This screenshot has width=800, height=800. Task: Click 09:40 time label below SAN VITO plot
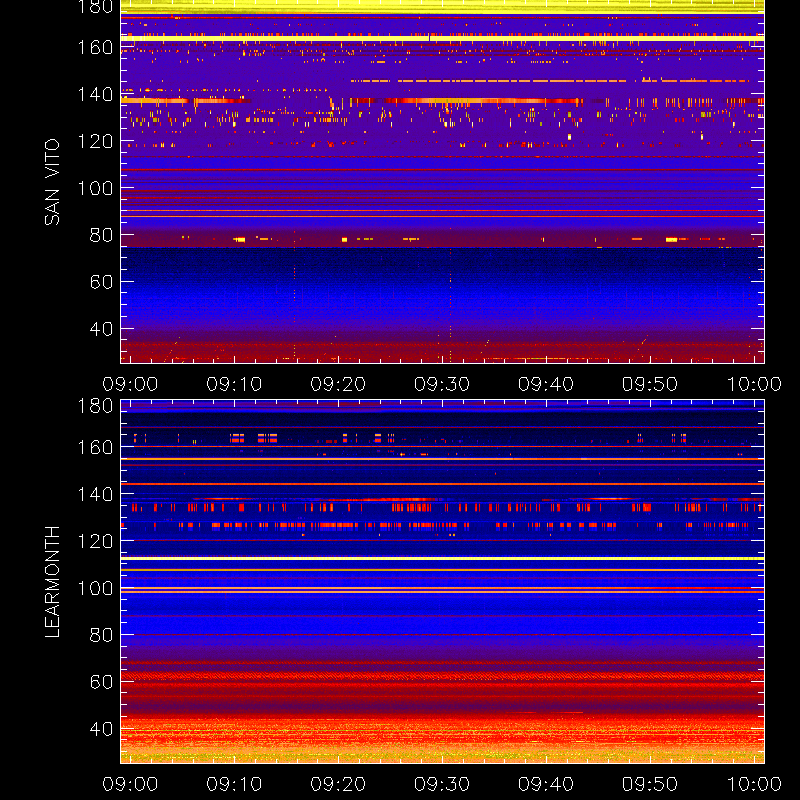[x=546, y=384]
